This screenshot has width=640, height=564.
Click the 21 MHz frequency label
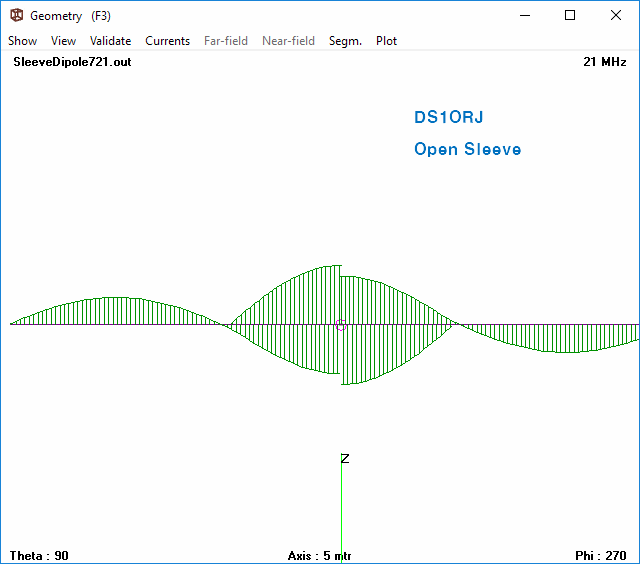604,62
